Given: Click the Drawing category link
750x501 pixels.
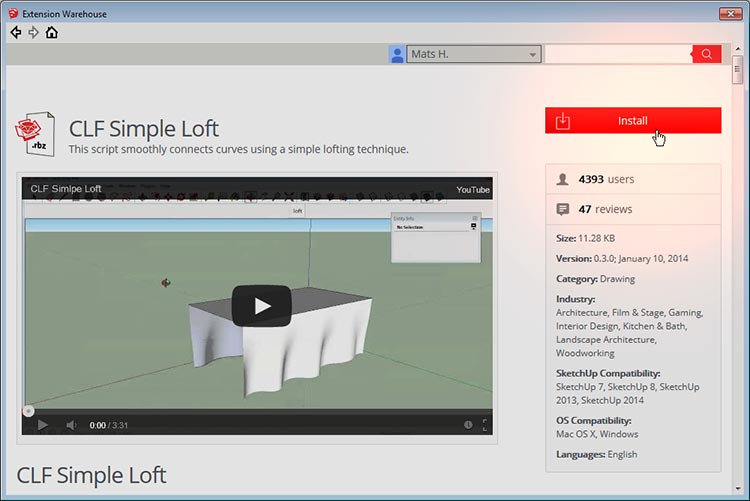Looking at the screenshot, I should (x=618, y=279).
